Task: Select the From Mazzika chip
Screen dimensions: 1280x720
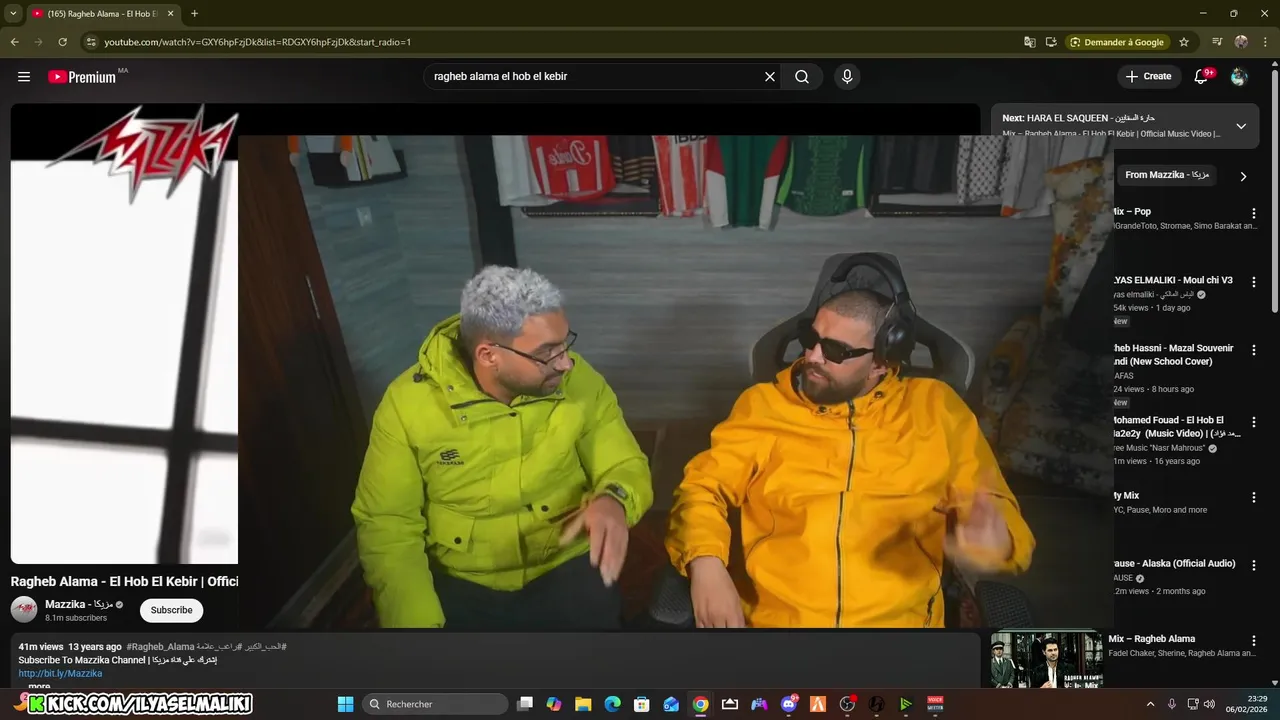Action: point(1166,175)
